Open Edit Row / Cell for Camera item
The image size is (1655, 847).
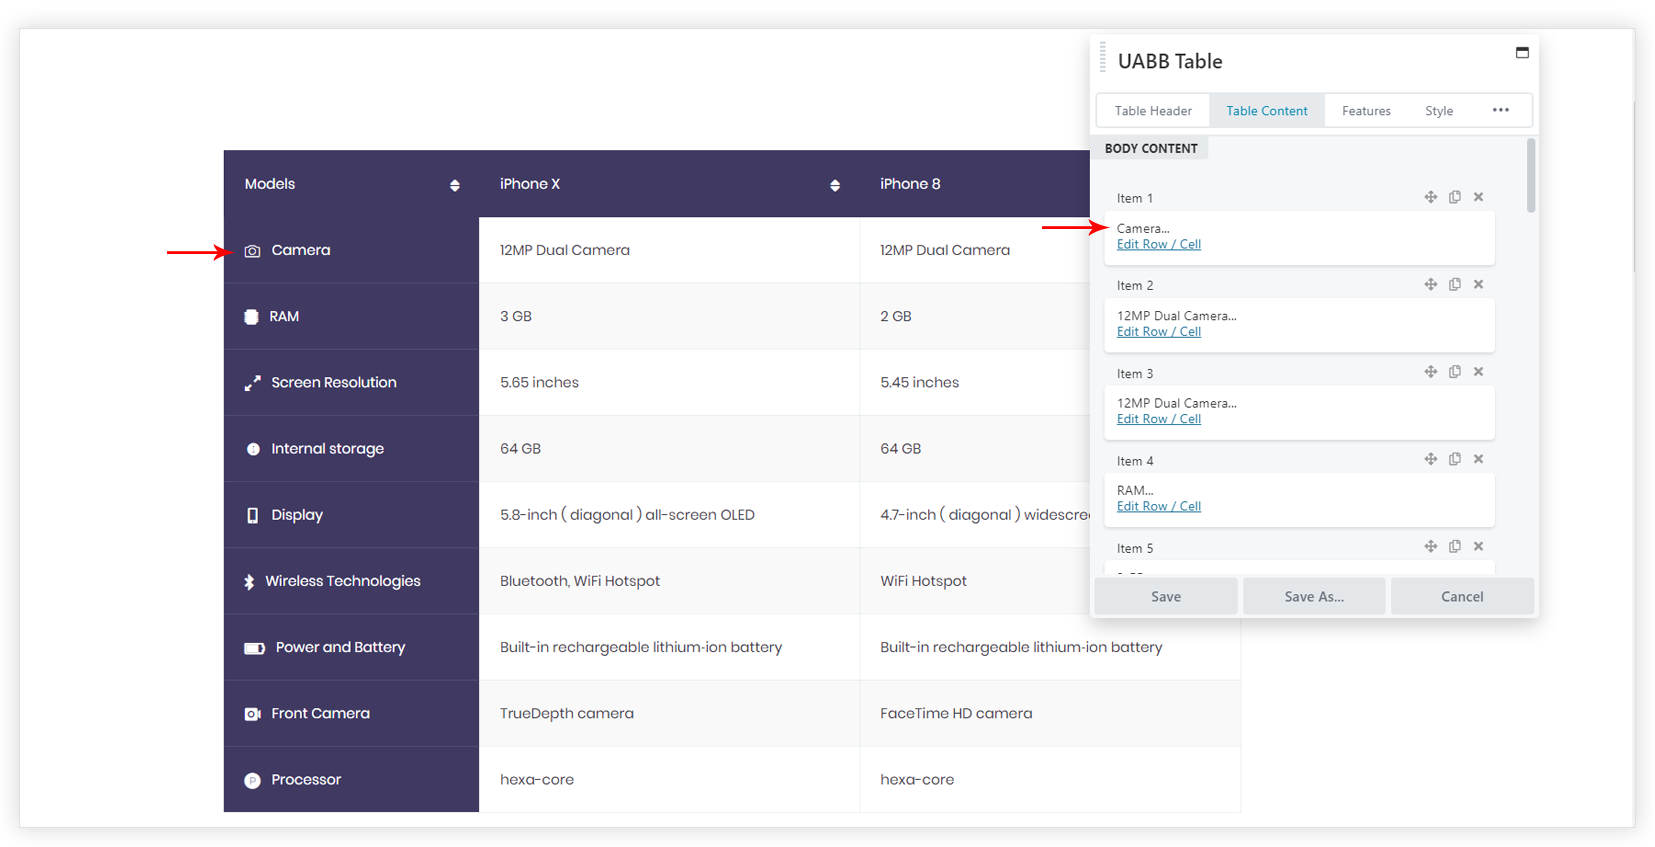pyautogui.click(x=1158, y=244)
